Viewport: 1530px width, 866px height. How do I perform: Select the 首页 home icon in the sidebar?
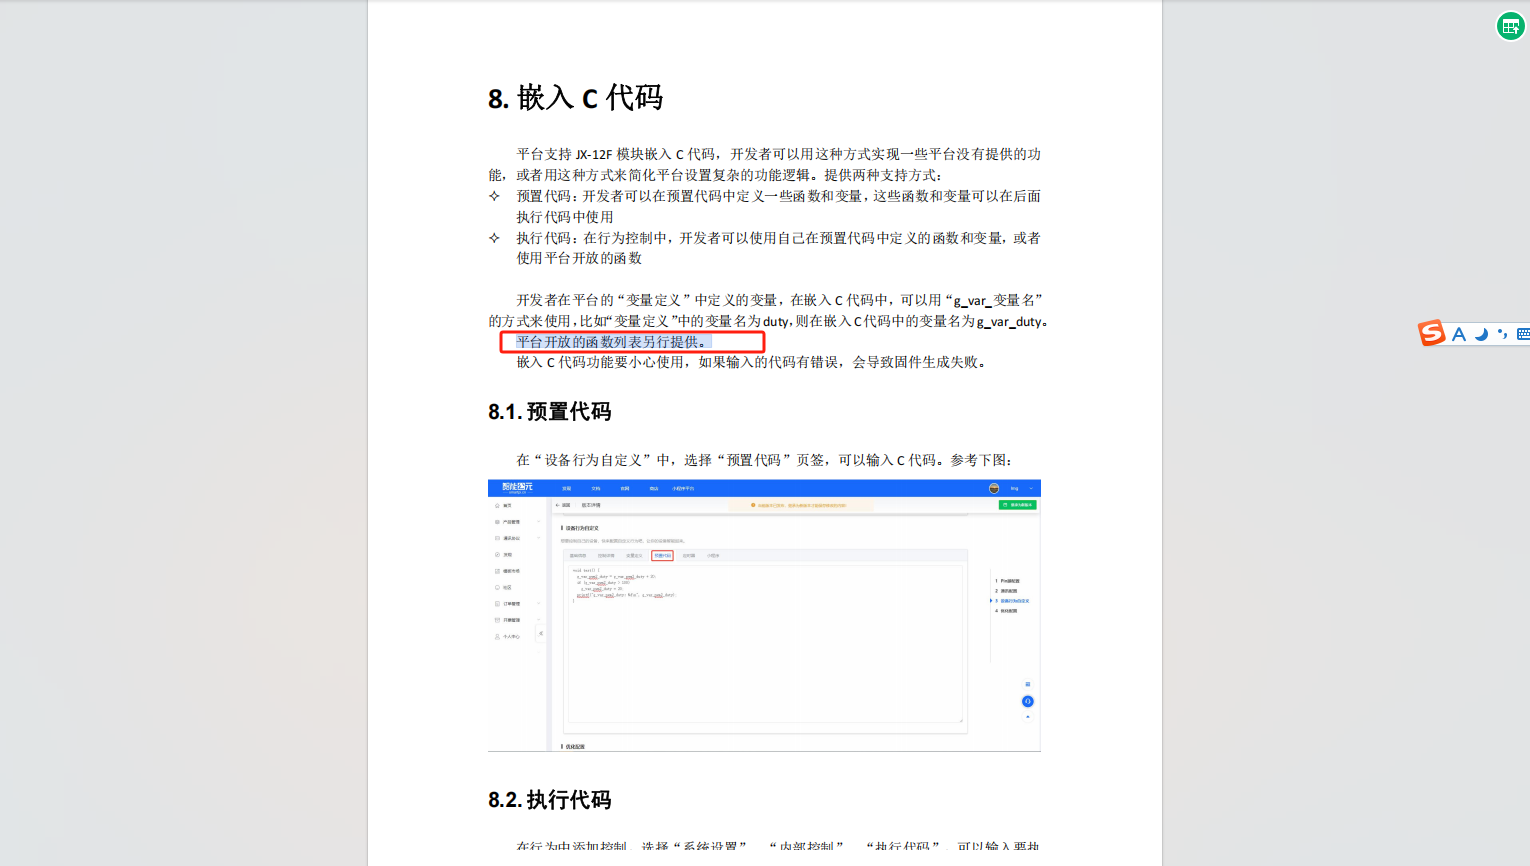coord(499,506)
